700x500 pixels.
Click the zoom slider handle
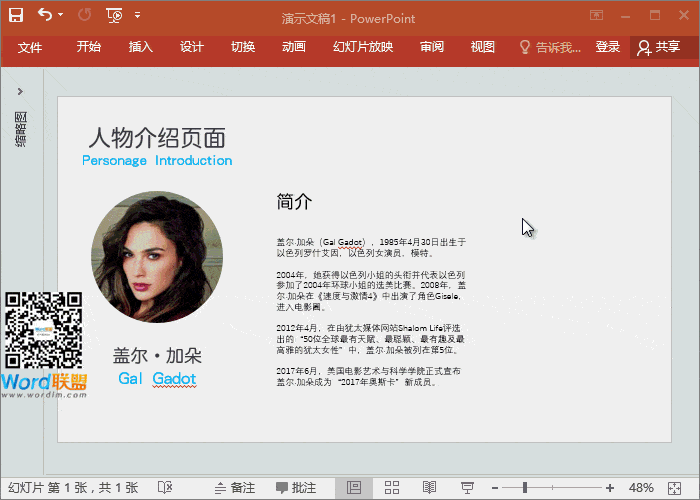click(x=525, y=488)
